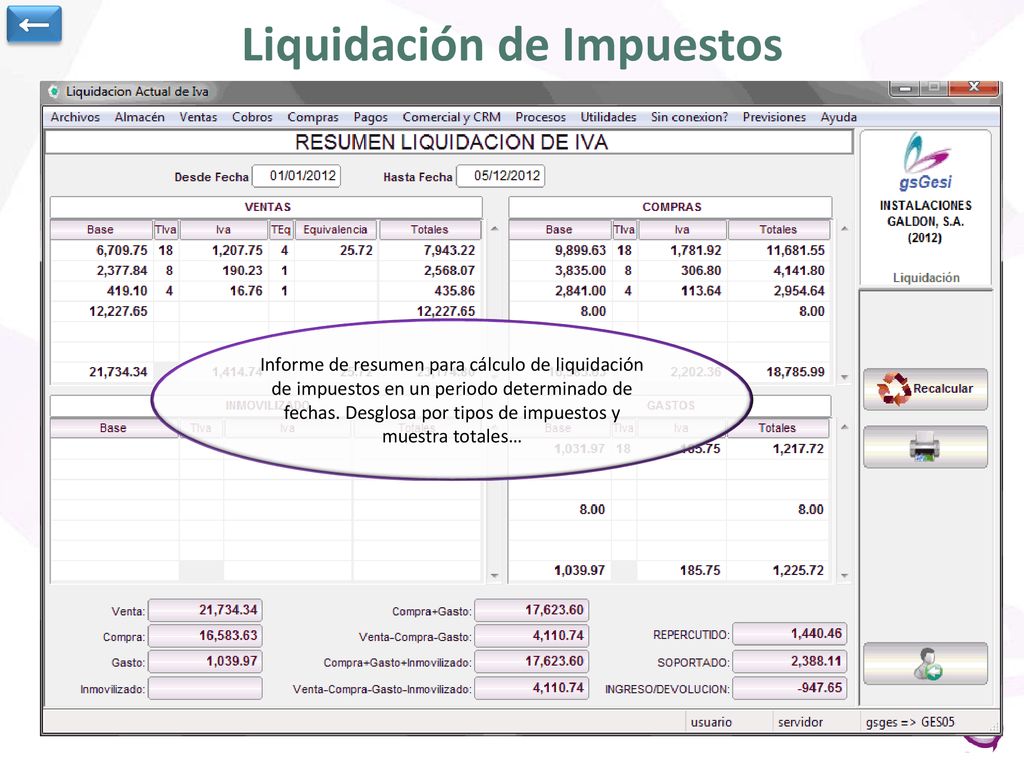The height and width of the screenshot is (768, 1024).
Task: Click the empty Inmovilizado field
Action: [x=205, y=688]
